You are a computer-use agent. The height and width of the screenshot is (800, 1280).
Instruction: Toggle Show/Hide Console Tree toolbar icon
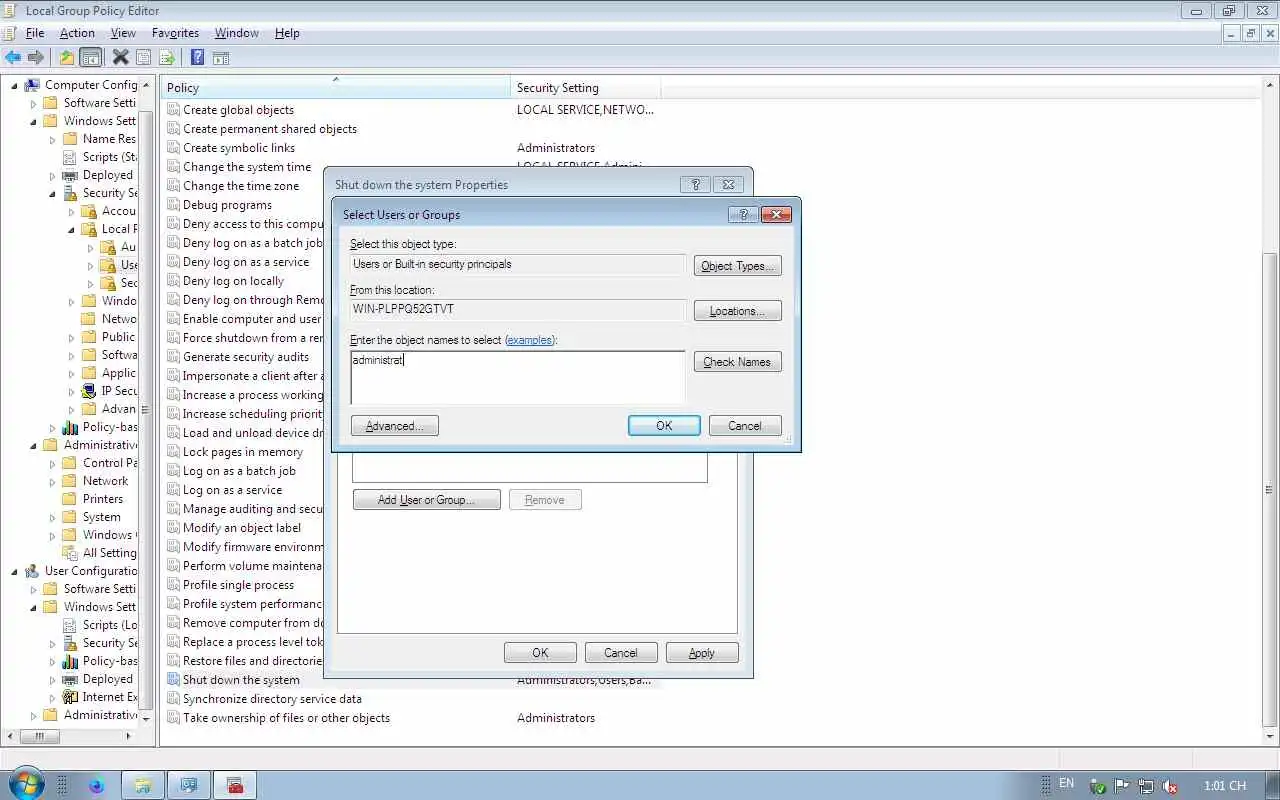[91, 58]
